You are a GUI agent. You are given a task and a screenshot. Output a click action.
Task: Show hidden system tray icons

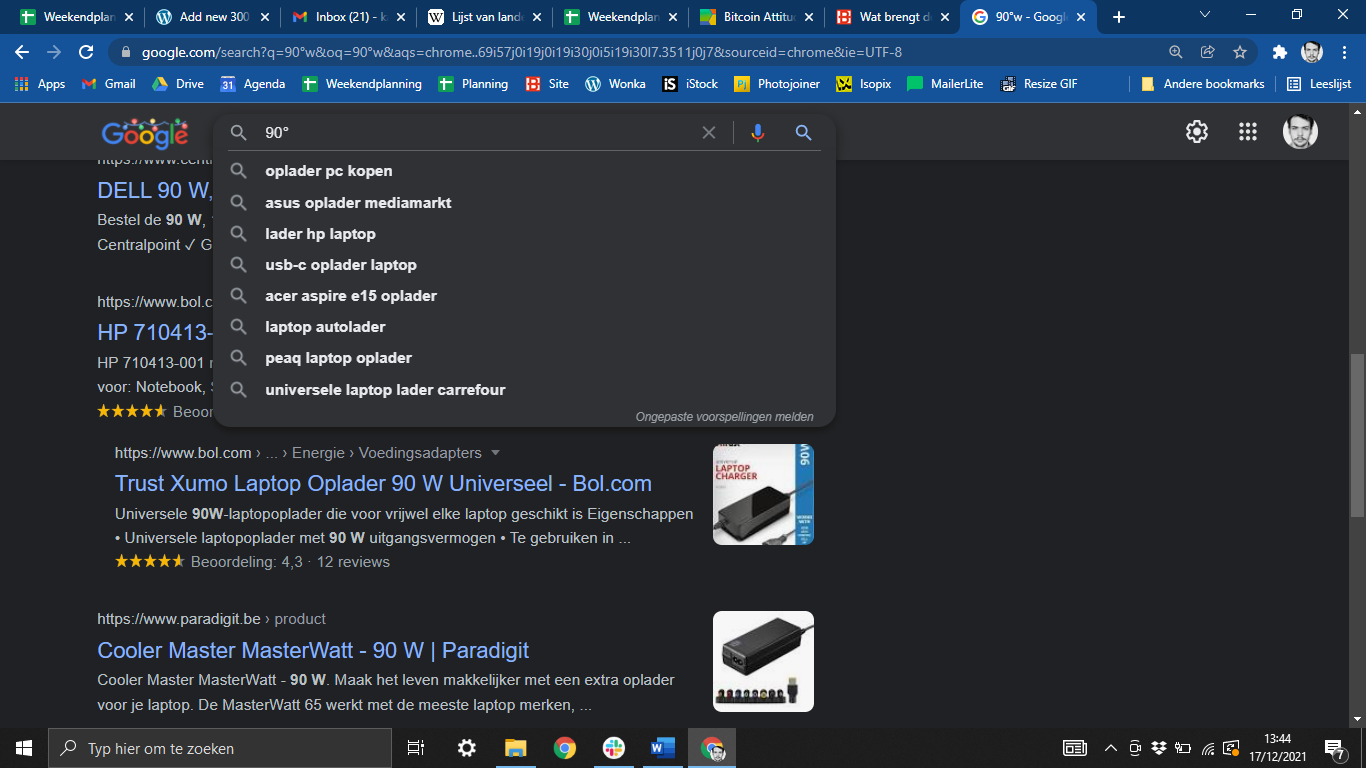pyautogui.click(x=1110, y=748)
